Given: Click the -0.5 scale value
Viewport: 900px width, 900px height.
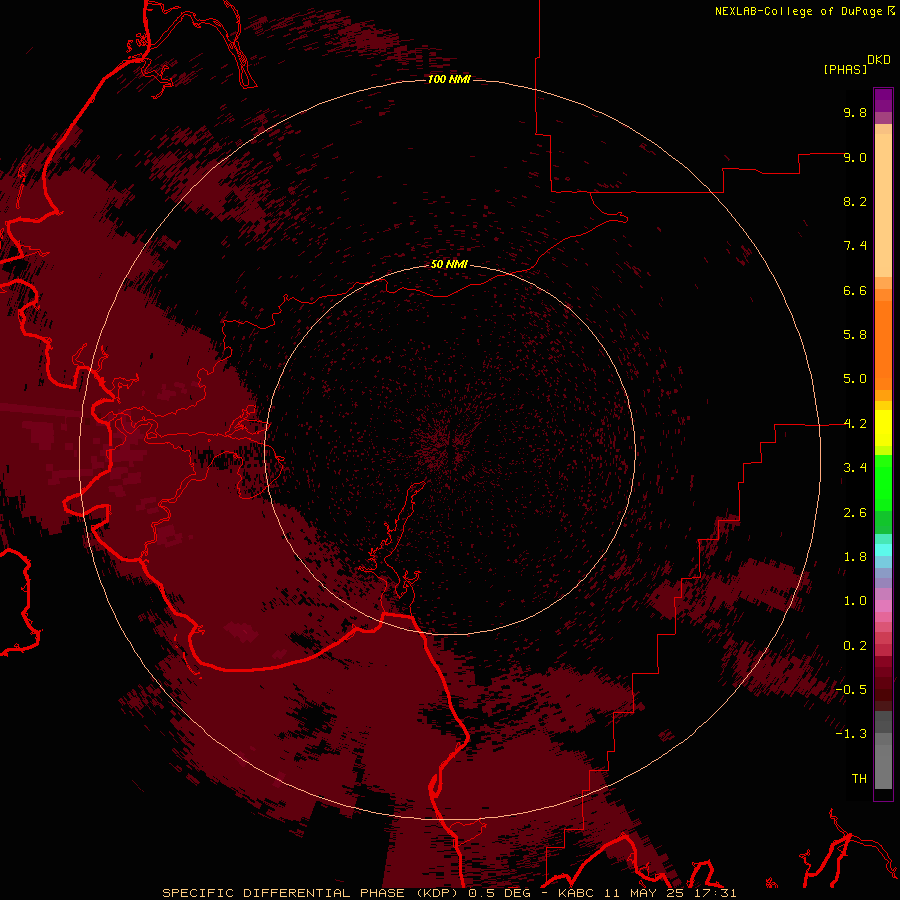Looking at the screenshot, I should click(x=851, y=690).
